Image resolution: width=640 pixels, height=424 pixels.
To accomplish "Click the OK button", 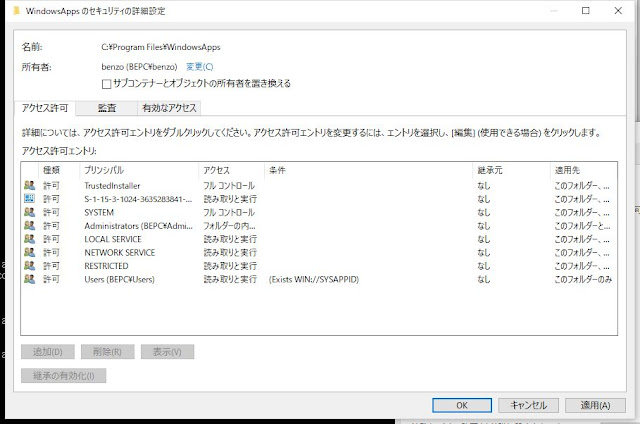I will pyautogui.click(x=462, y=405).
